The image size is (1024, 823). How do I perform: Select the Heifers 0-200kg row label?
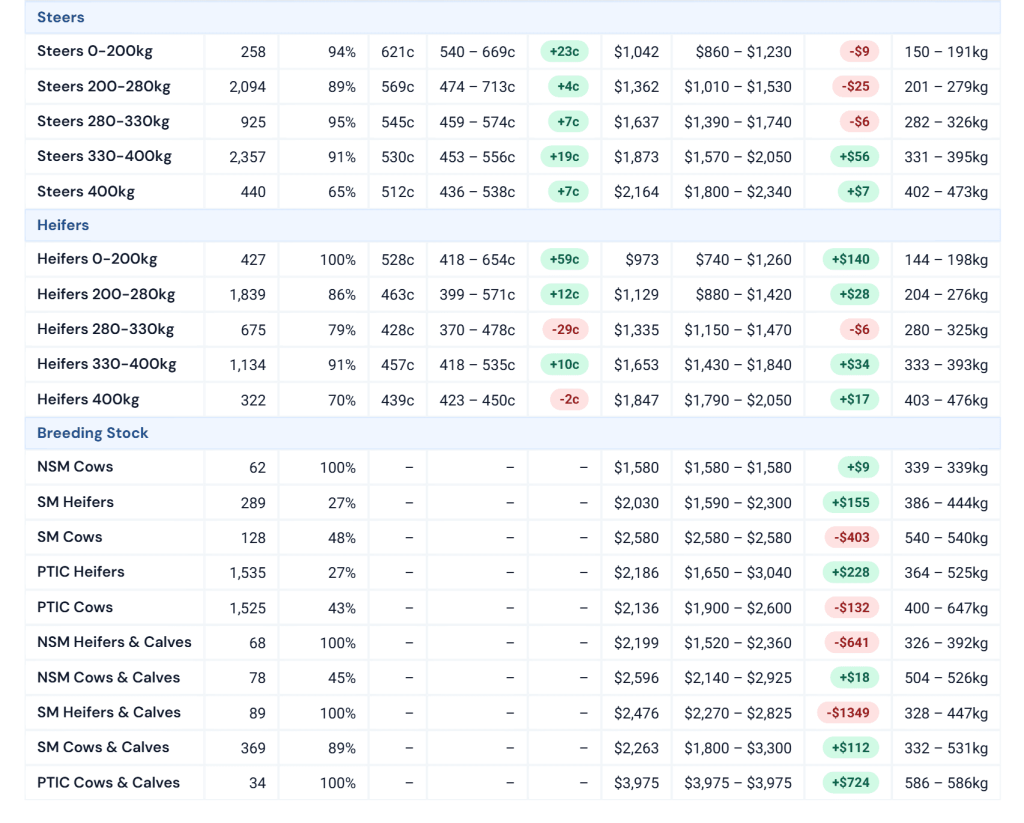pos(97,259)
